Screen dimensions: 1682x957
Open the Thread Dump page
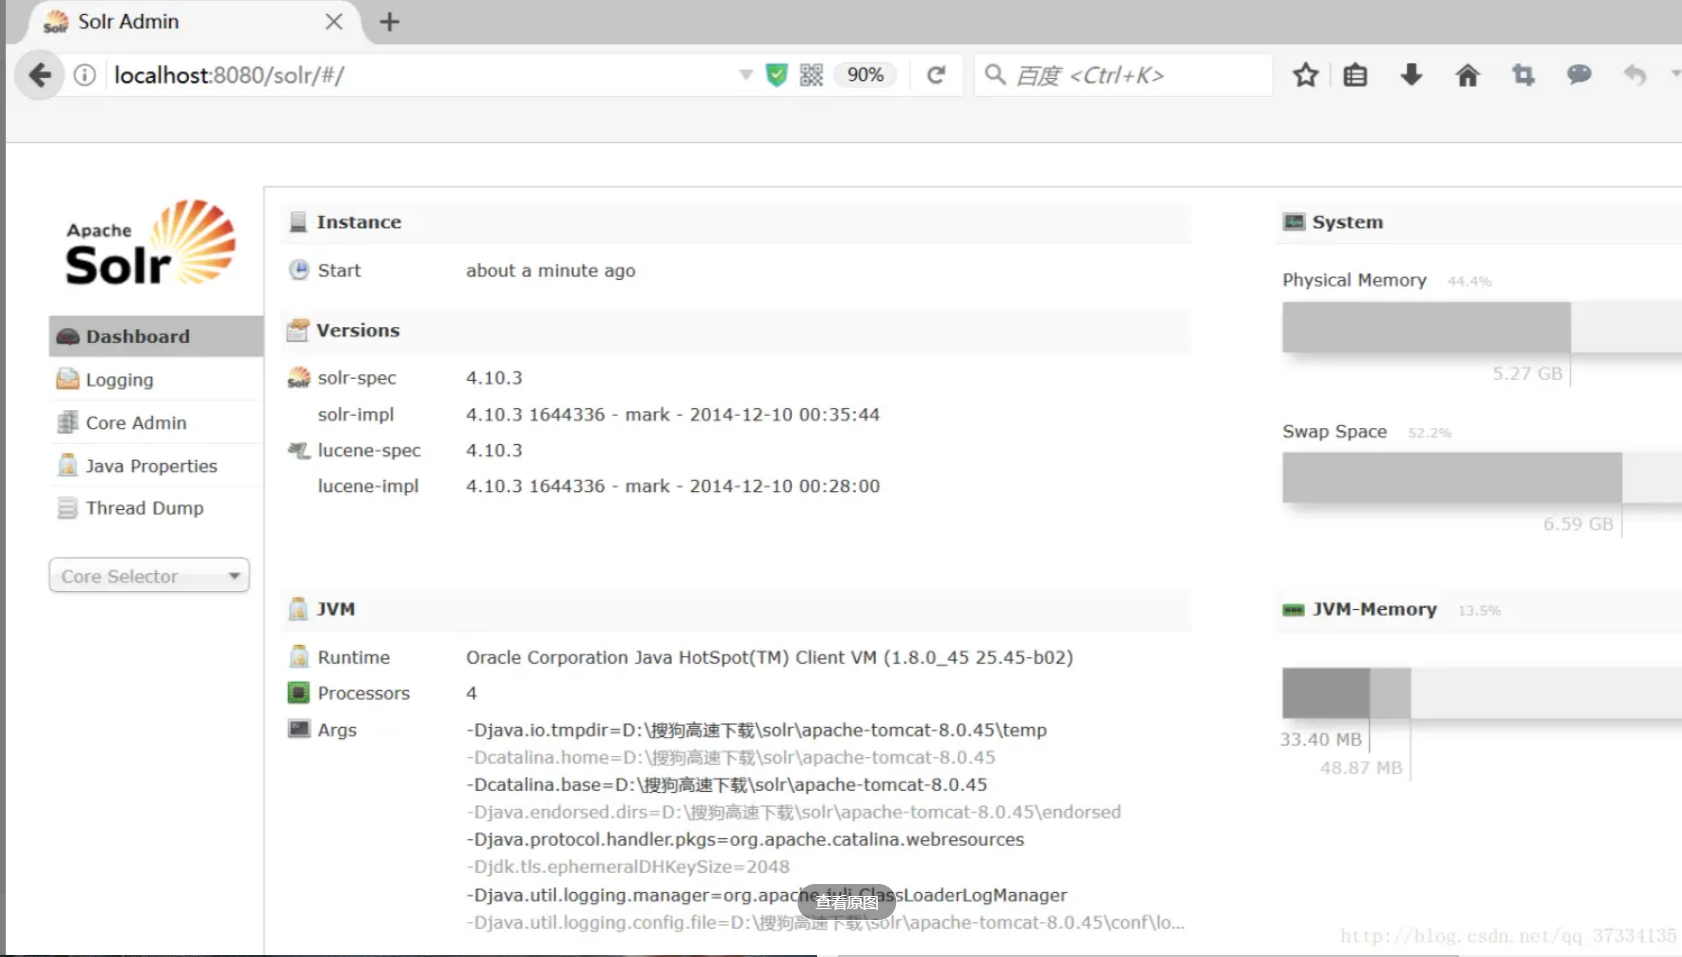click(144, 508)
